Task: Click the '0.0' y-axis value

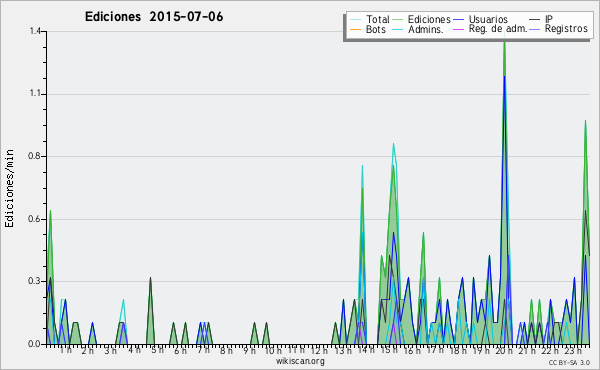Action: point(35,344)
